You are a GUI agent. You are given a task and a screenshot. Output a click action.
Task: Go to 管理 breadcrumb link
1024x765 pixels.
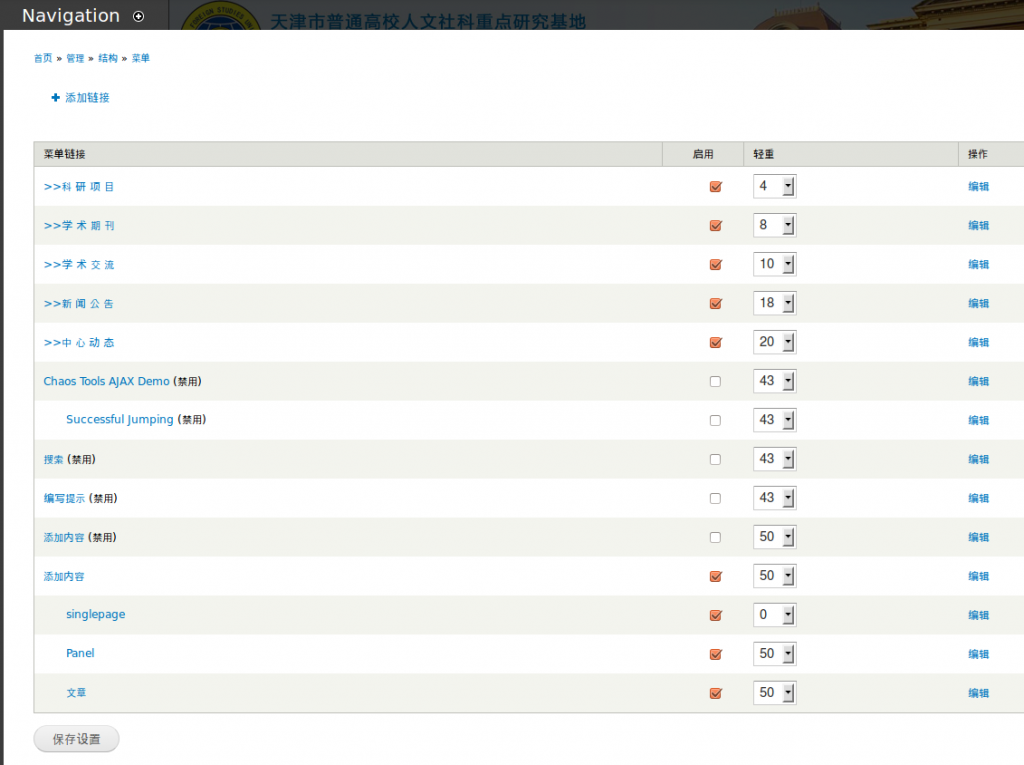75,58
